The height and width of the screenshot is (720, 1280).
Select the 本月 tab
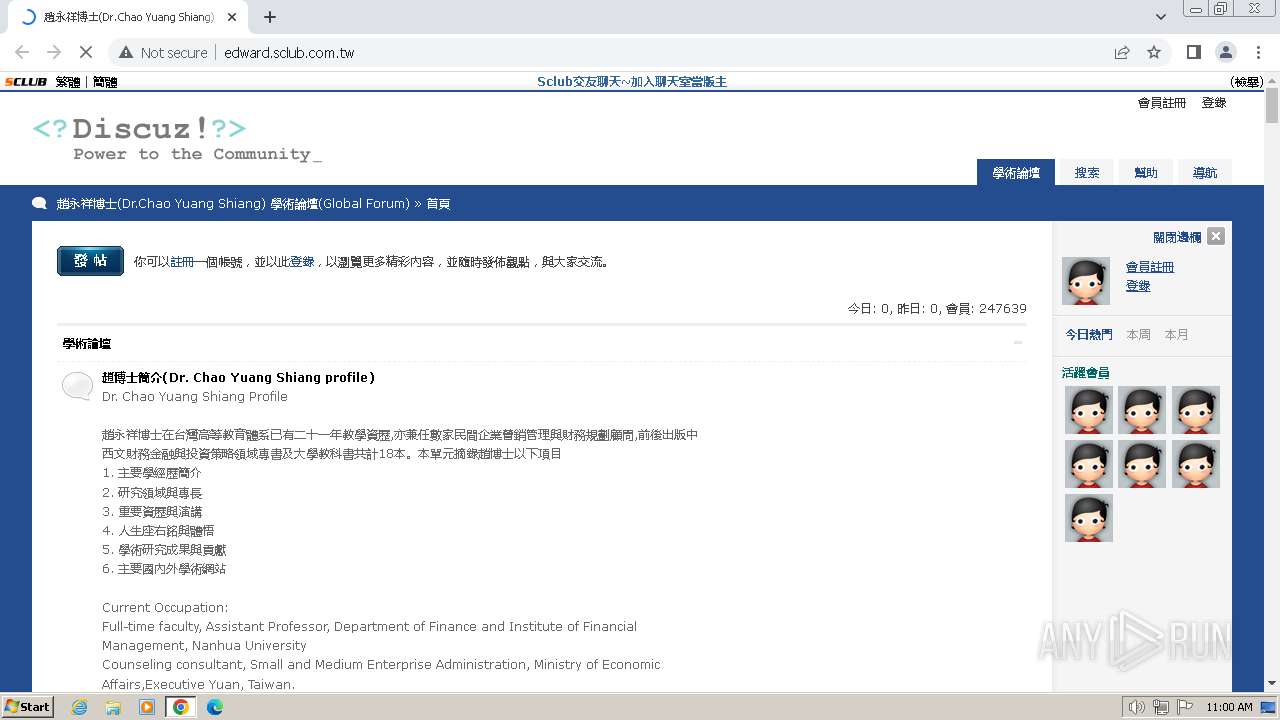[1176, 335]
